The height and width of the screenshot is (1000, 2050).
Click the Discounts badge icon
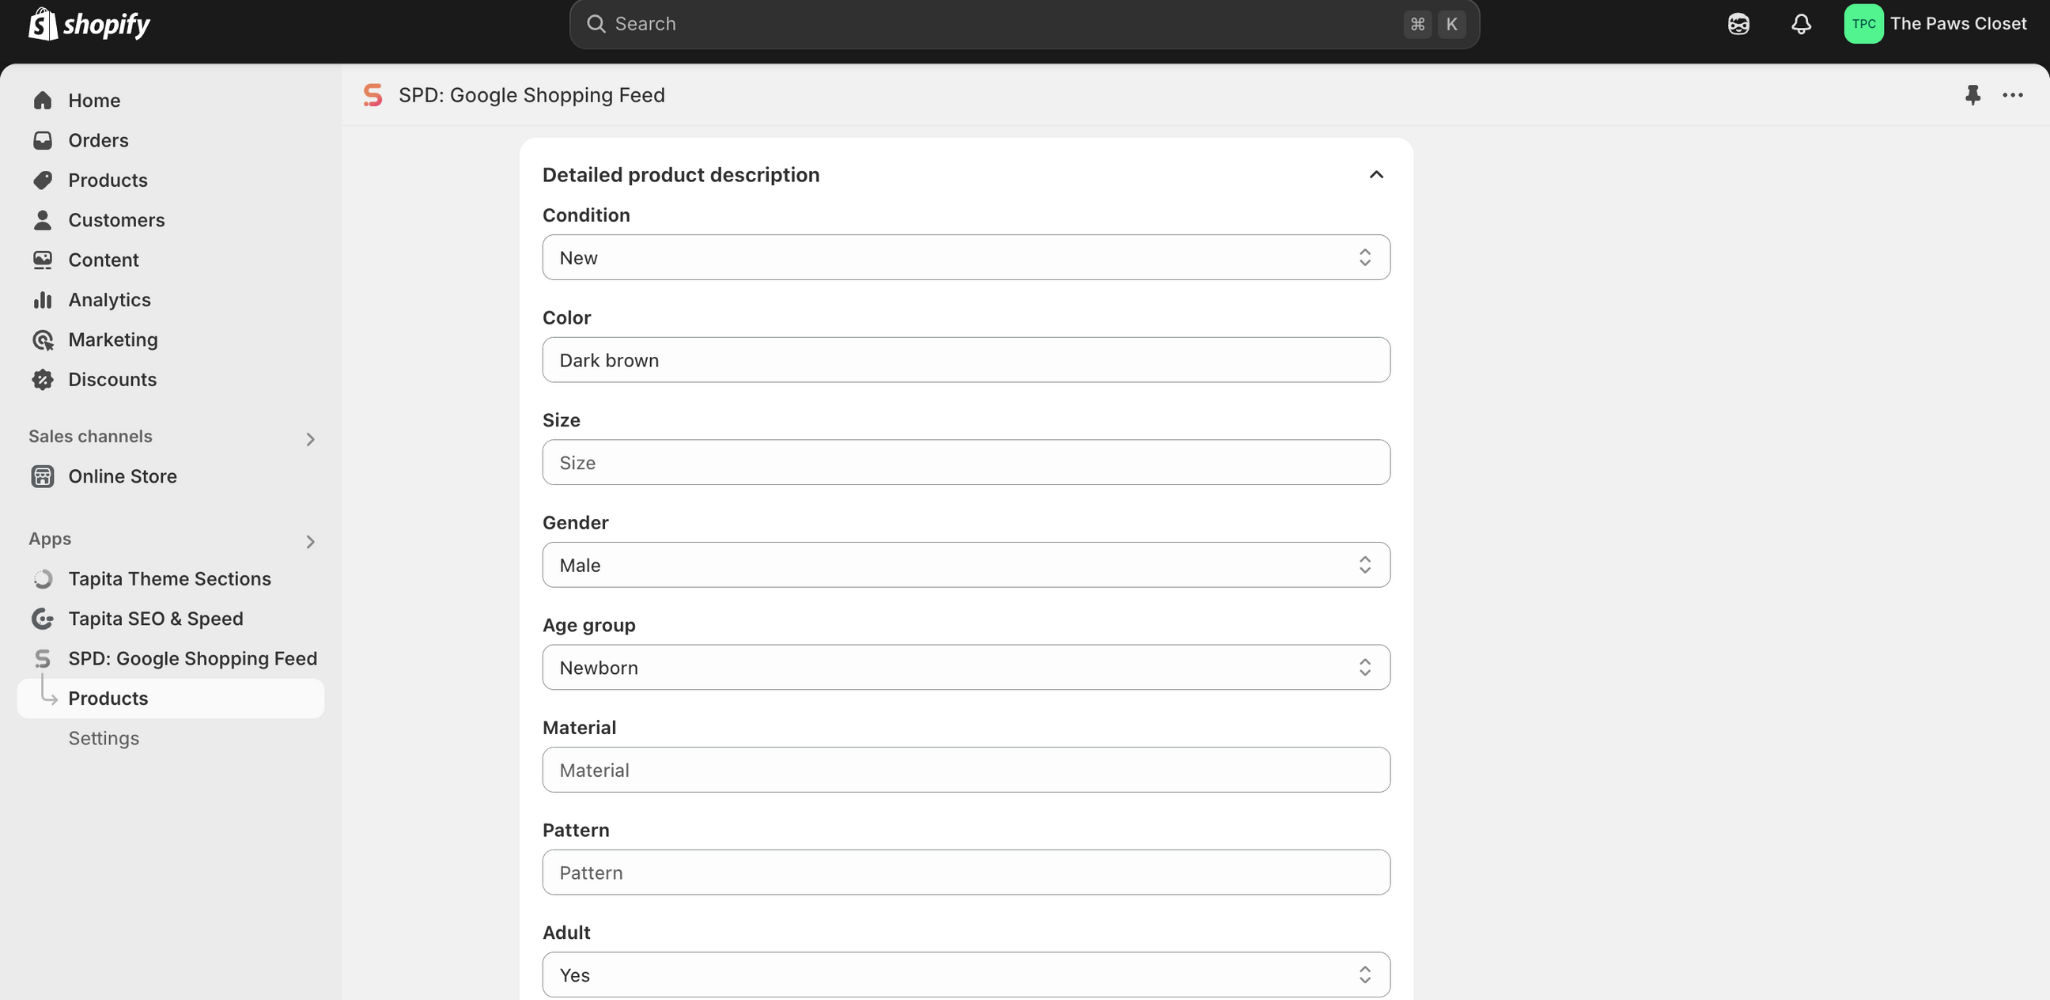[42, 380]
